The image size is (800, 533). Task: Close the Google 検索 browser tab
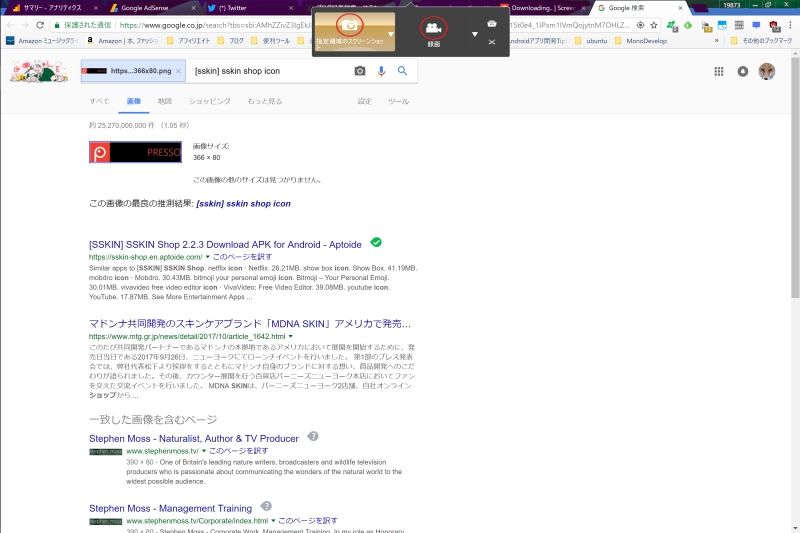680,8
